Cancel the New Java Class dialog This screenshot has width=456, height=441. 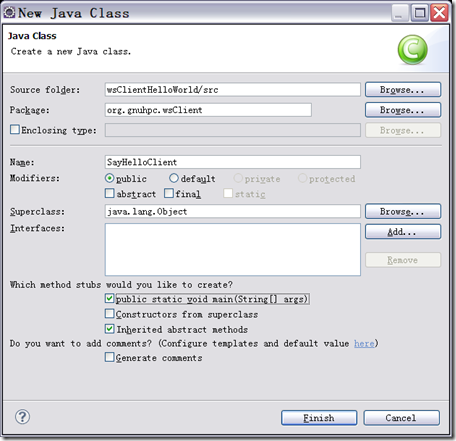pyautogui.click(x=401, y=418)
